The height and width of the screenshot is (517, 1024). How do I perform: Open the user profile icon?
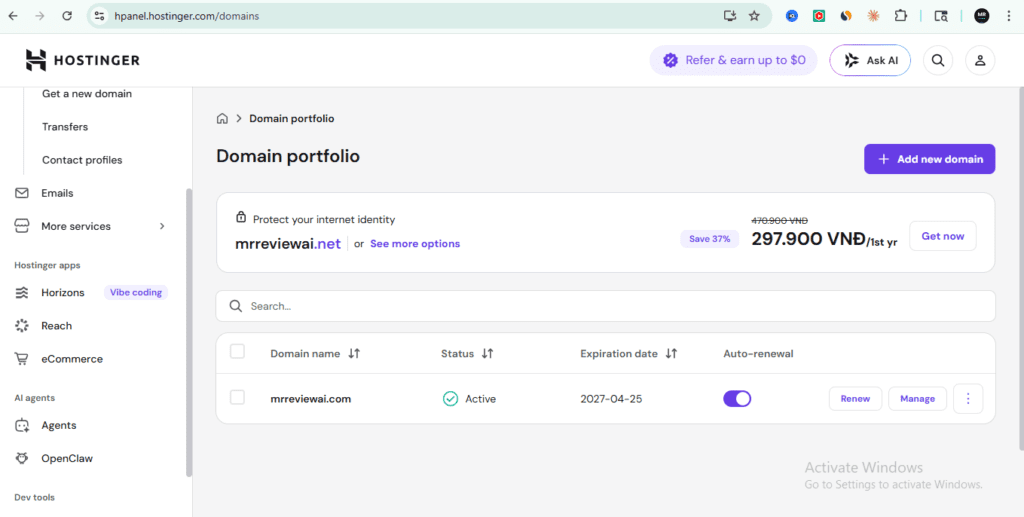(x=980, y=60)
